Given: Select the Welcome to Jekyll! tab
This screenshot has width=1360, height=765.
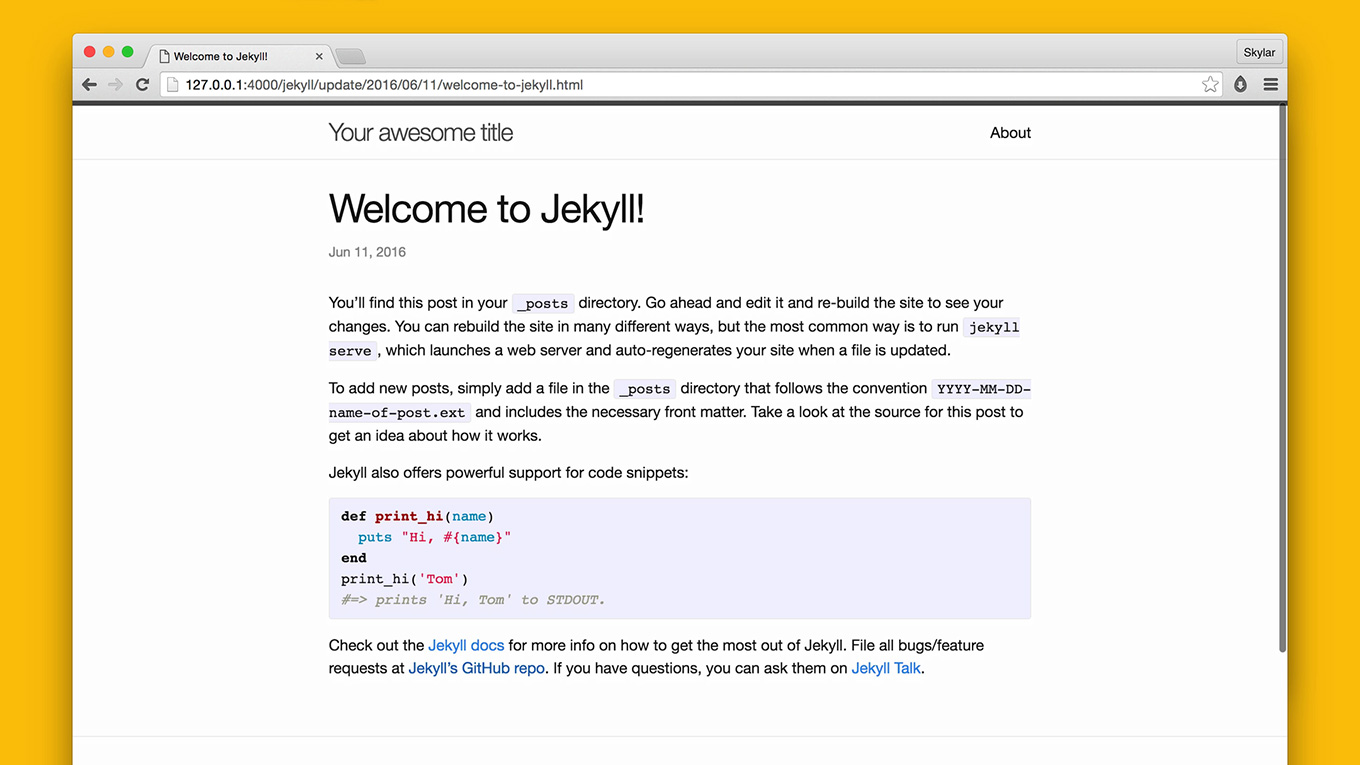Looking at the screenshot, I should click(x=230, y=57).
